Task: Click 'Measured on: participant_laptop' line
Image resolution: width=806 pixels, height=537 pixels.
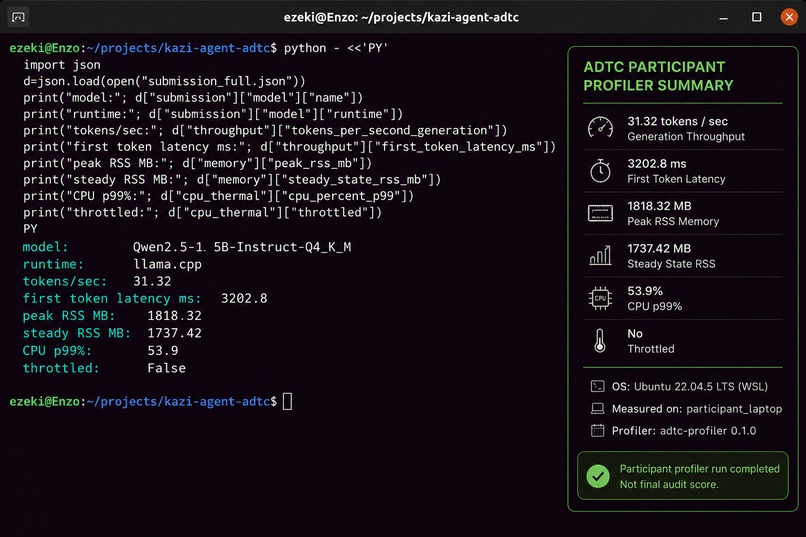Action: click(697, 409)
